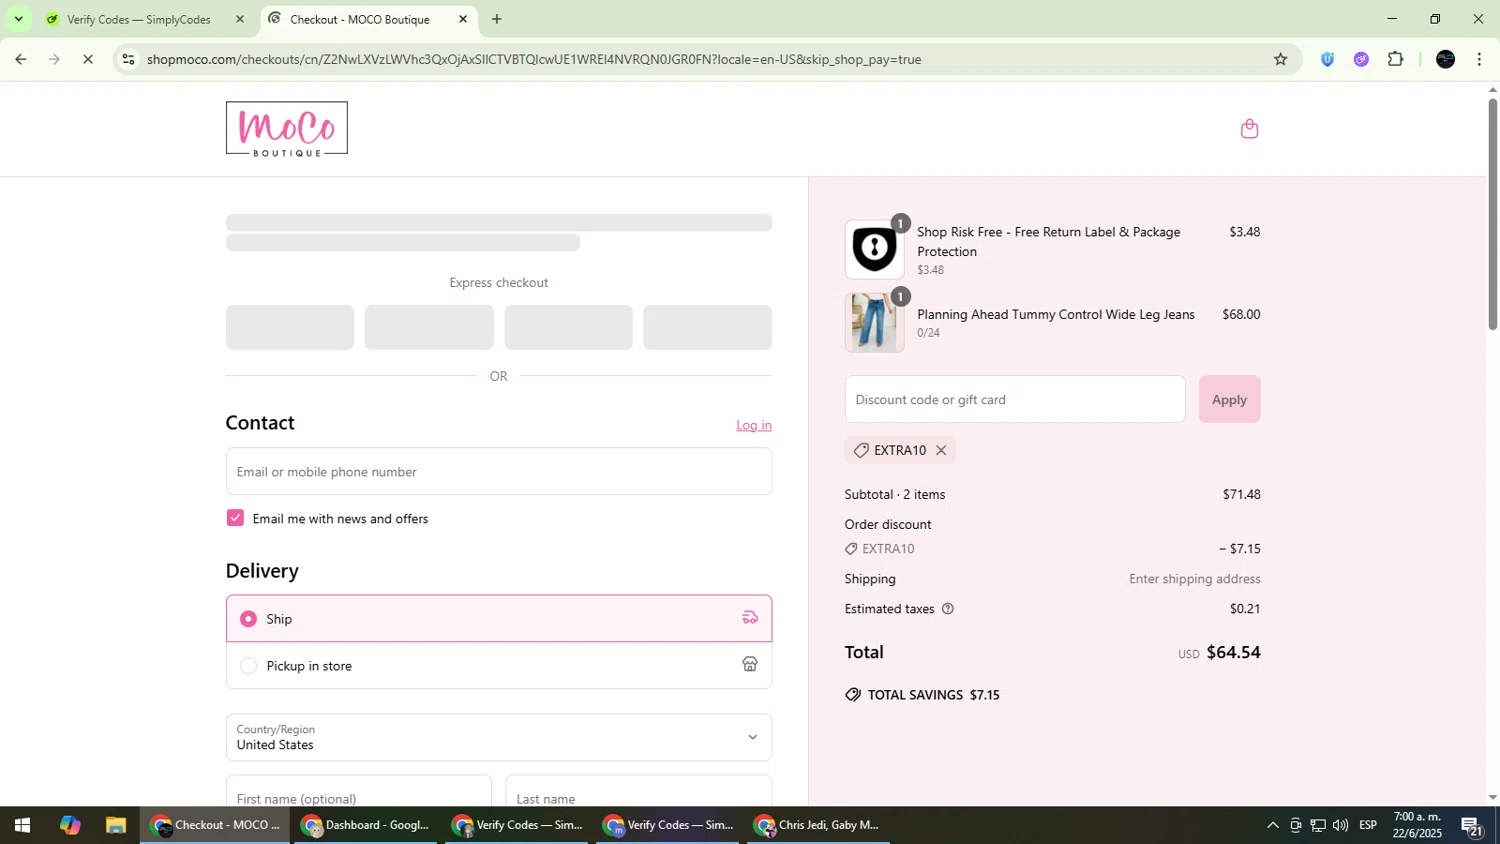Open the Wide Leg Jeans product thumbnail
The height and width of the screenshot is (844, 1500).
[x=874, y=322]
